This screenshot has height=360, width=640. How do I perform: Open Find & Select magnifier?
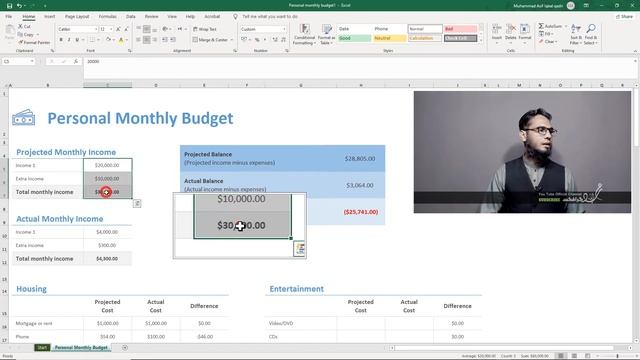tap(591, 34)
